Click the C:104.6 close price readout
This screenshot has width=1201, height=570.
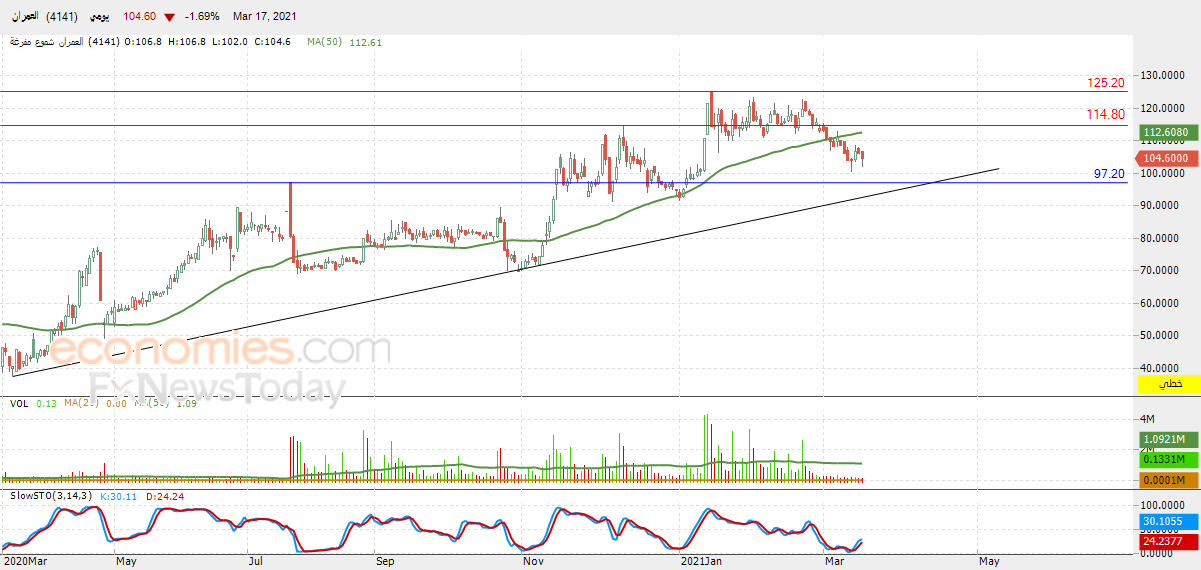pyautogui.click(x=274, y=42)
